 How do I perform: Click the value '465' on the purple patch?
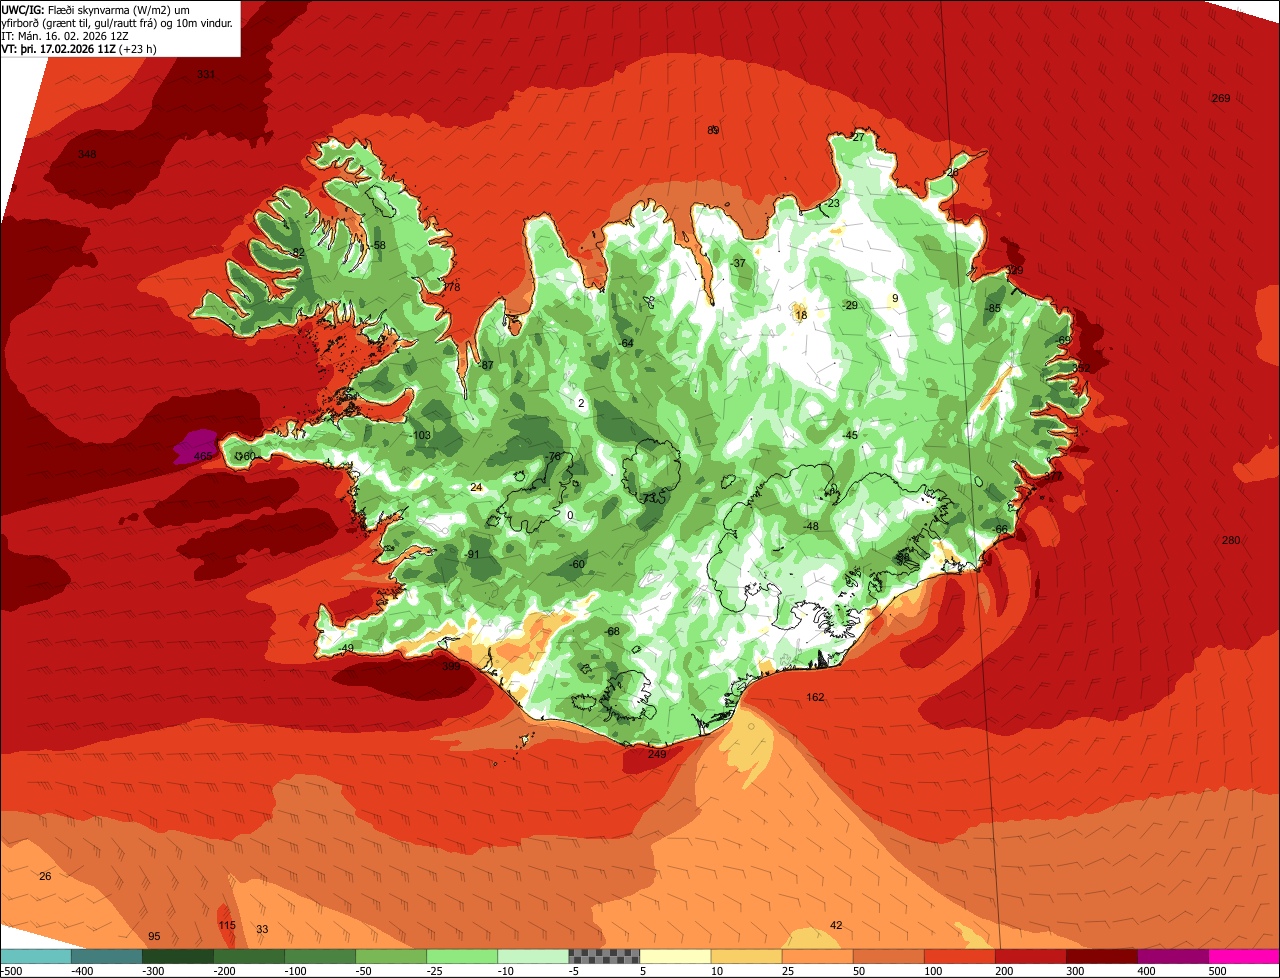[x=203, y=456]
